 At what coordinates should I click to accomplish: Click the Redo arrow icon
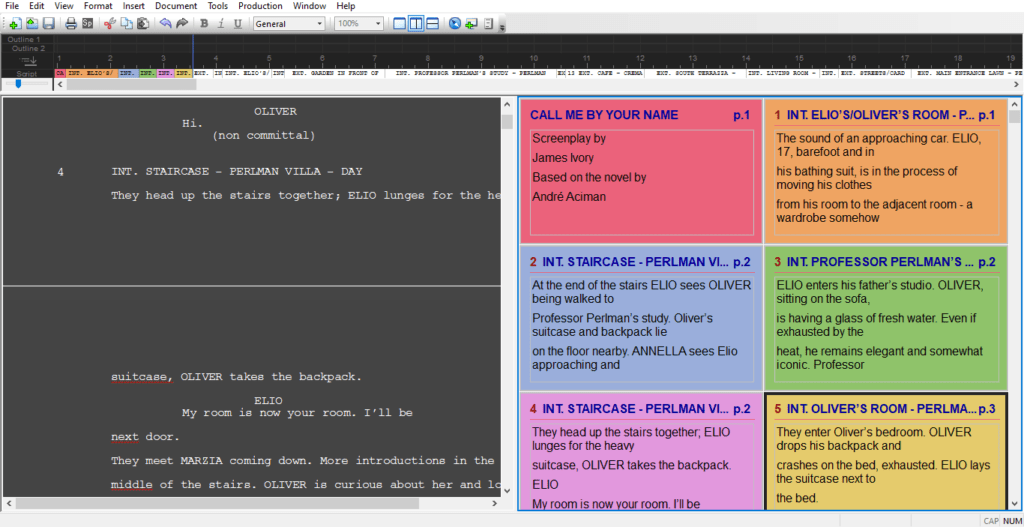181,23
